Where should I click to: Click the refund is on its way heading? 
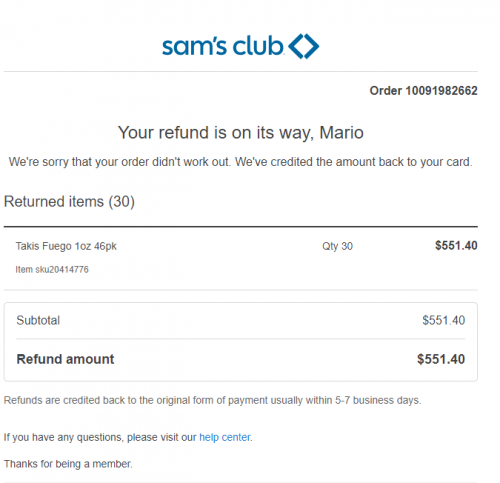click(241, 133)
